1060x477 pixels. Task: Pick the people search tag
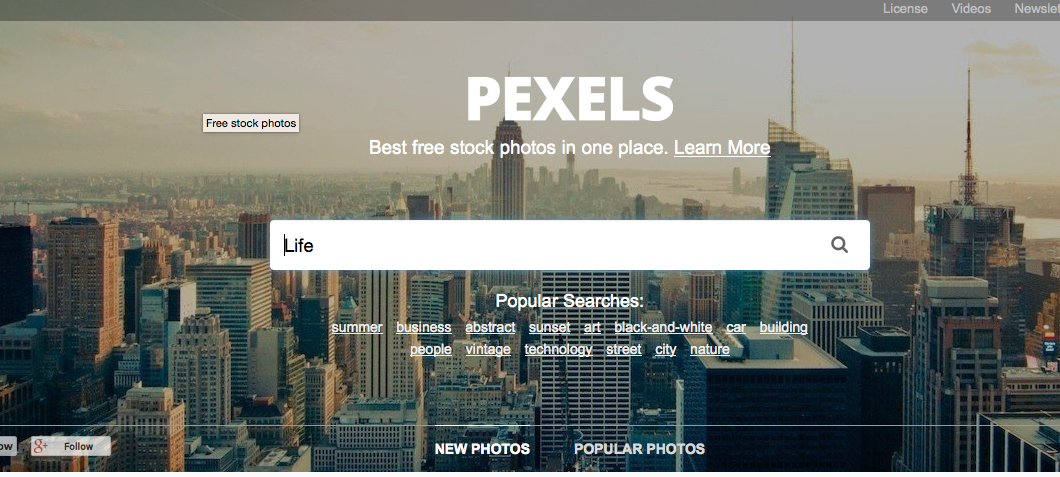pyautogui.click(x=431, y=349)
